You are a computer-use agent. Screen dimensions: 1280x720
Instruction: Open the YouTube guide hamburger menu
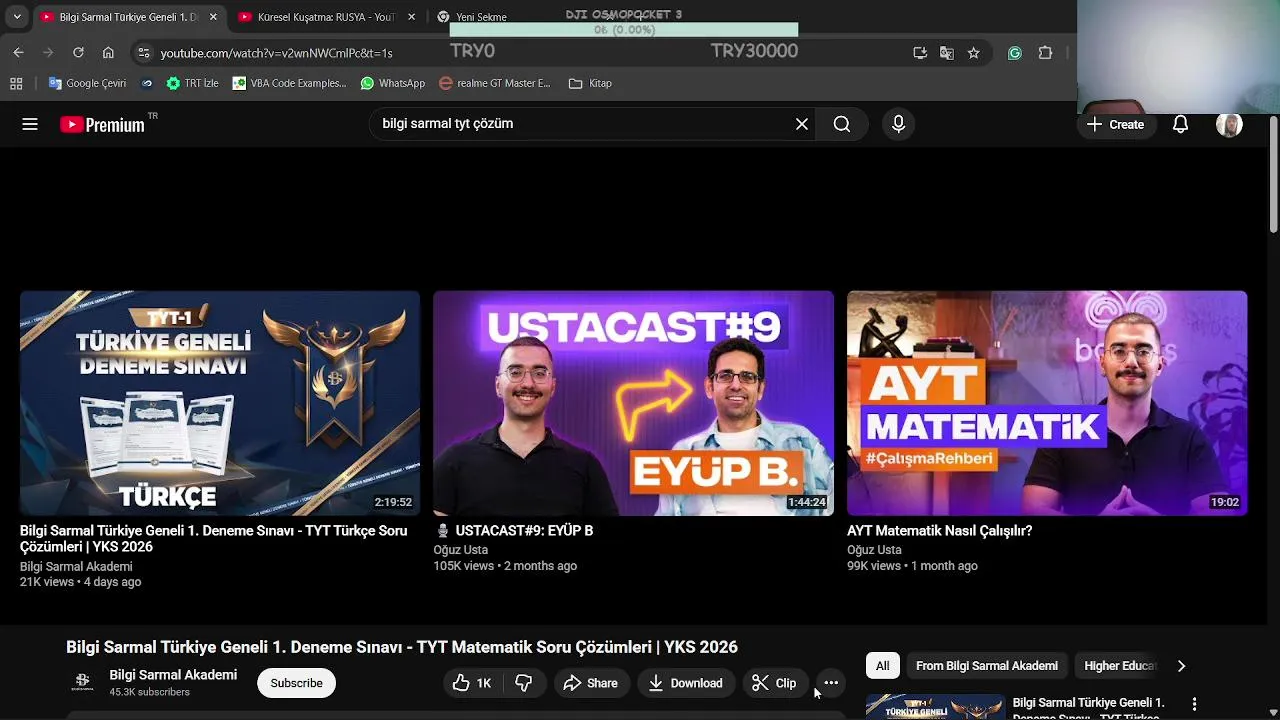pyautogui.click(x=30, y=124)
